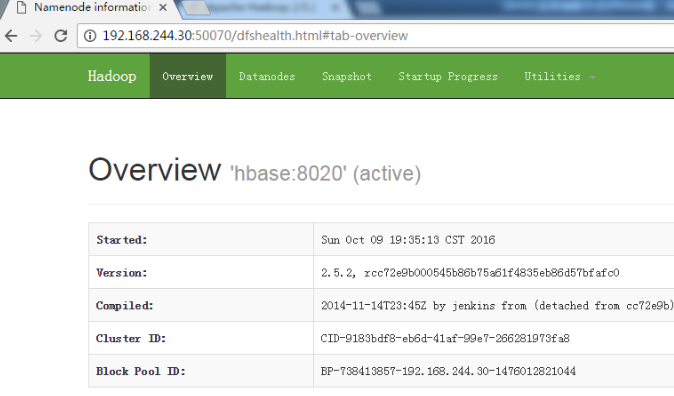Open the Overview tab in navbar
This screenshot has width=674, height=396.
187,76
